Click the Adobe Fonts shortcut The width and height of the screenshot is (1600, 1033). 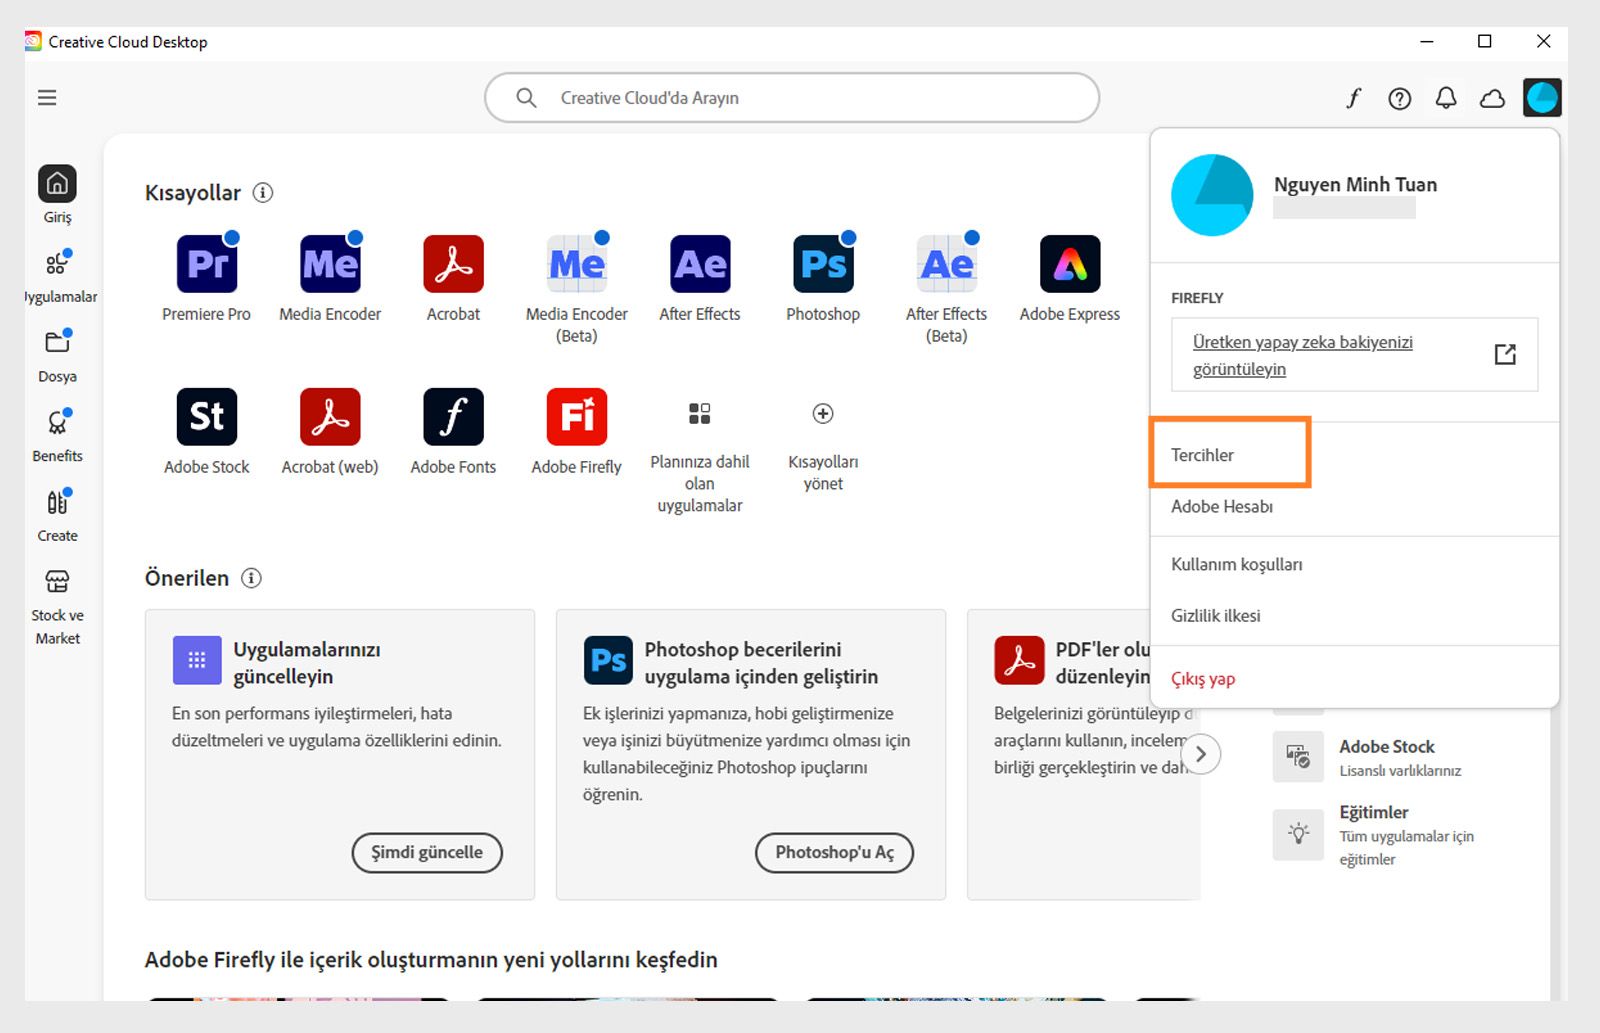pyautogui.click(x=453, y=416)
